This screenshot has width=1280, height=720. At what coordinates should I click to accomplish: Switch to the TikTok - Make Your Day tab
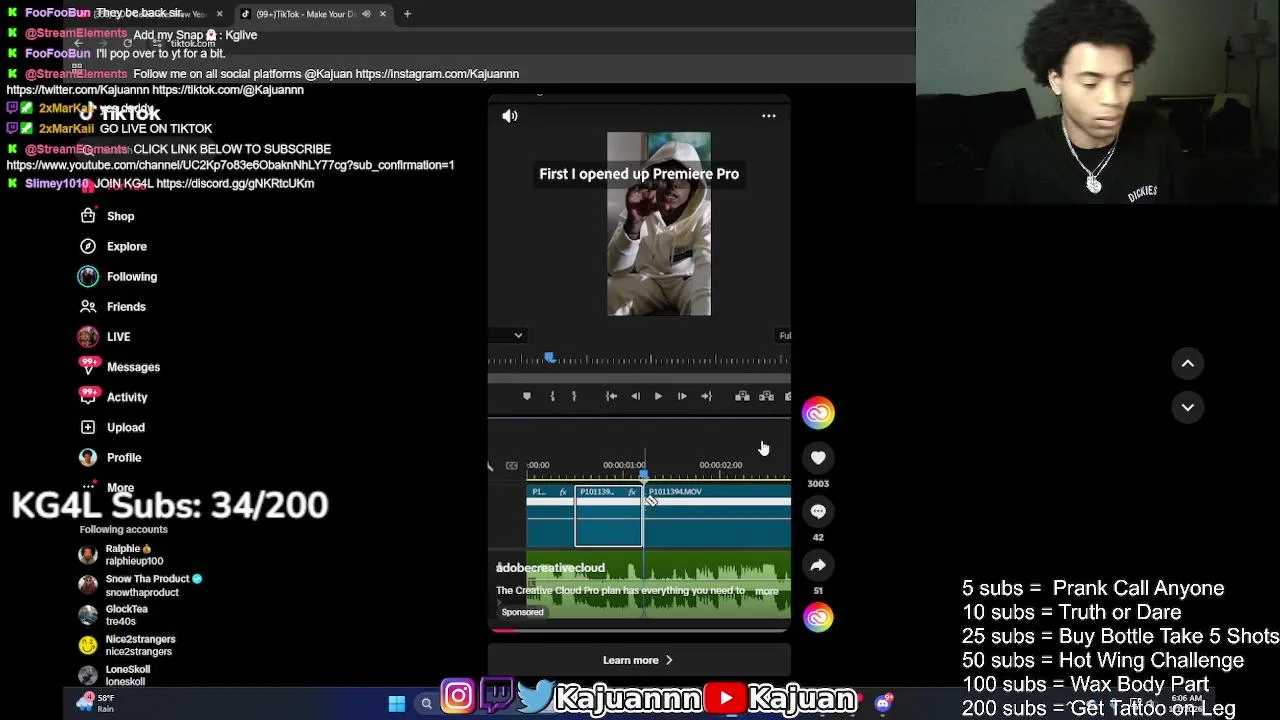click(305, 14)
